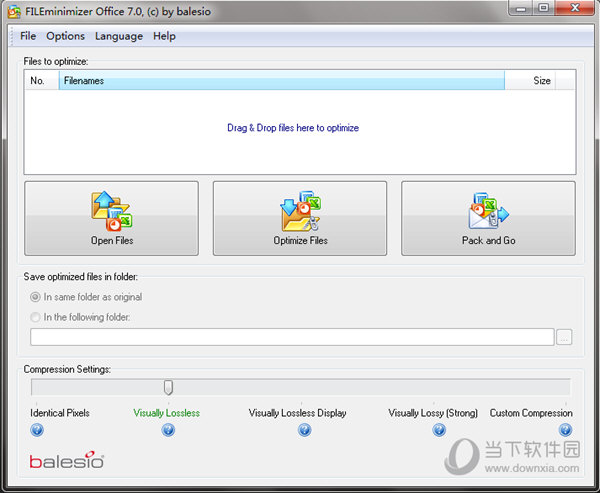Show help for Identical Pixels
This screenshot has width=600, height=493.
click(x=37, y=430)
